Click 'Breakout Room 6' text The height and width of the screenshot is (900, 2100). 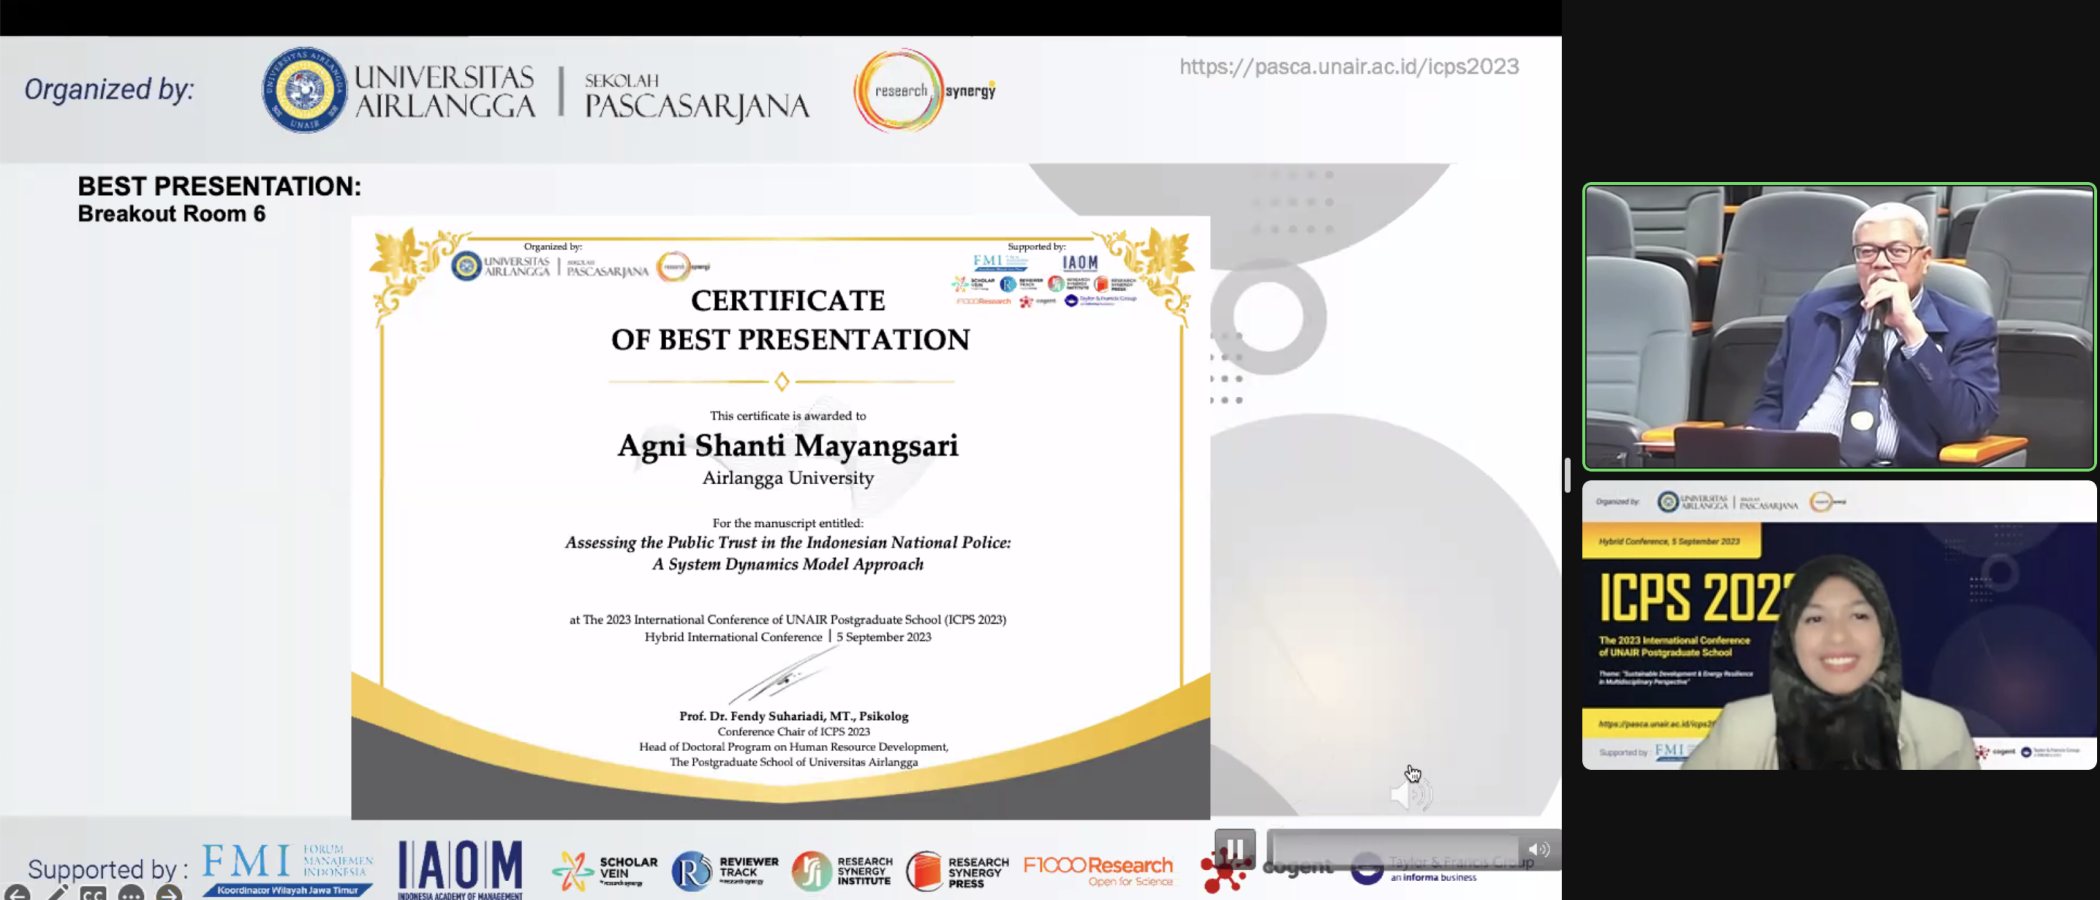click(172, 214)
